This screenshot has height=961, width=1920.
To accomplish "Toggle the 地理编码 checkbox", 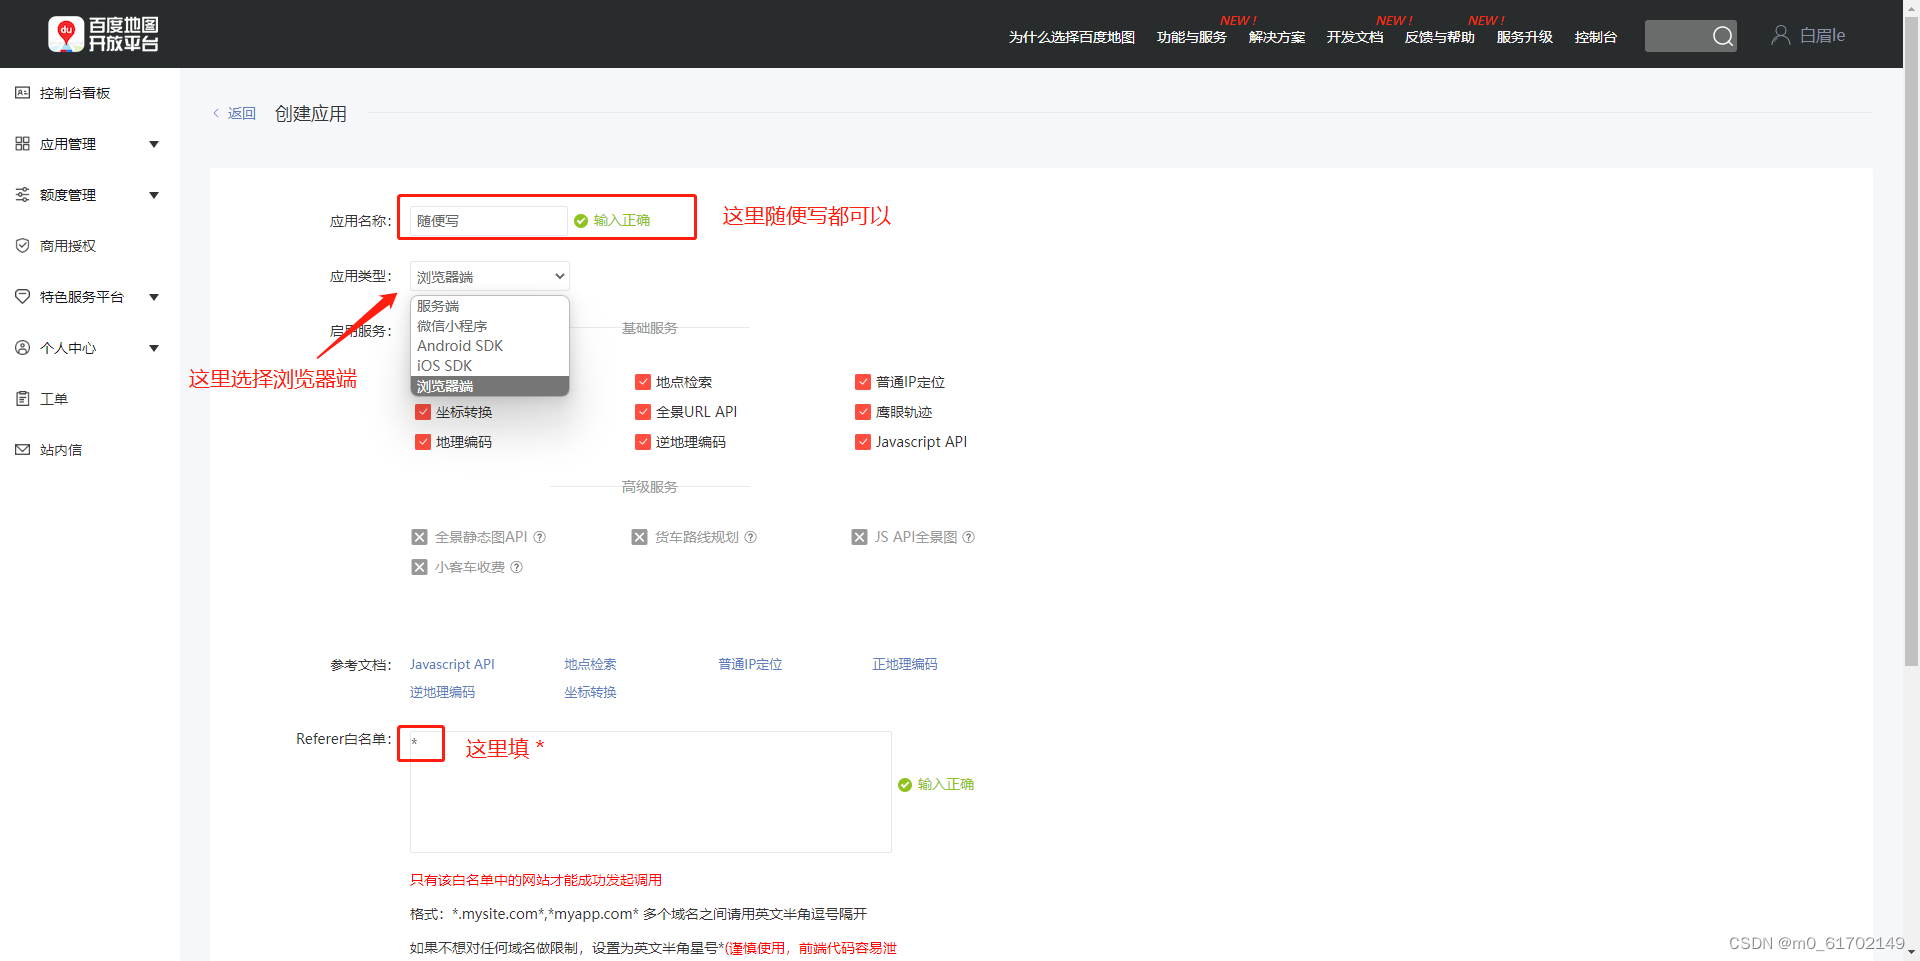I will click(423, 442).
